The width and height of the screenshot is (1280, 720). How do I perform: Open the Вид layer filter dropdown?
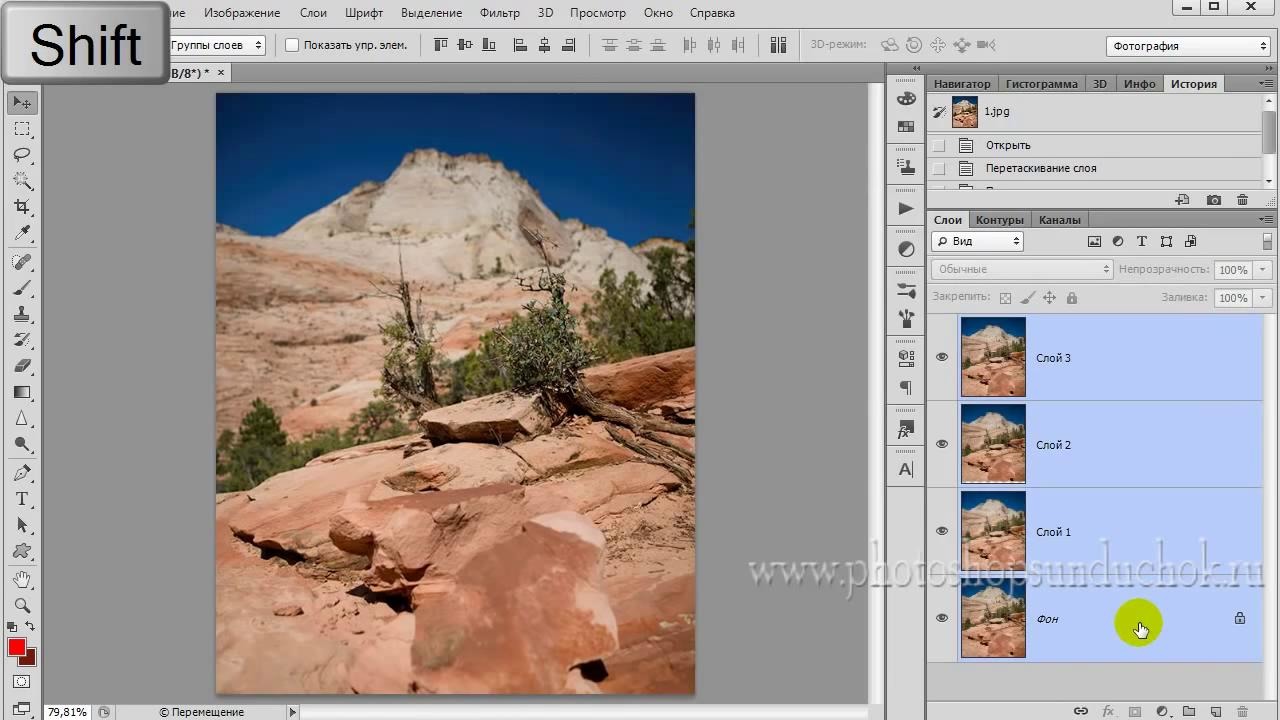(978, 241)
